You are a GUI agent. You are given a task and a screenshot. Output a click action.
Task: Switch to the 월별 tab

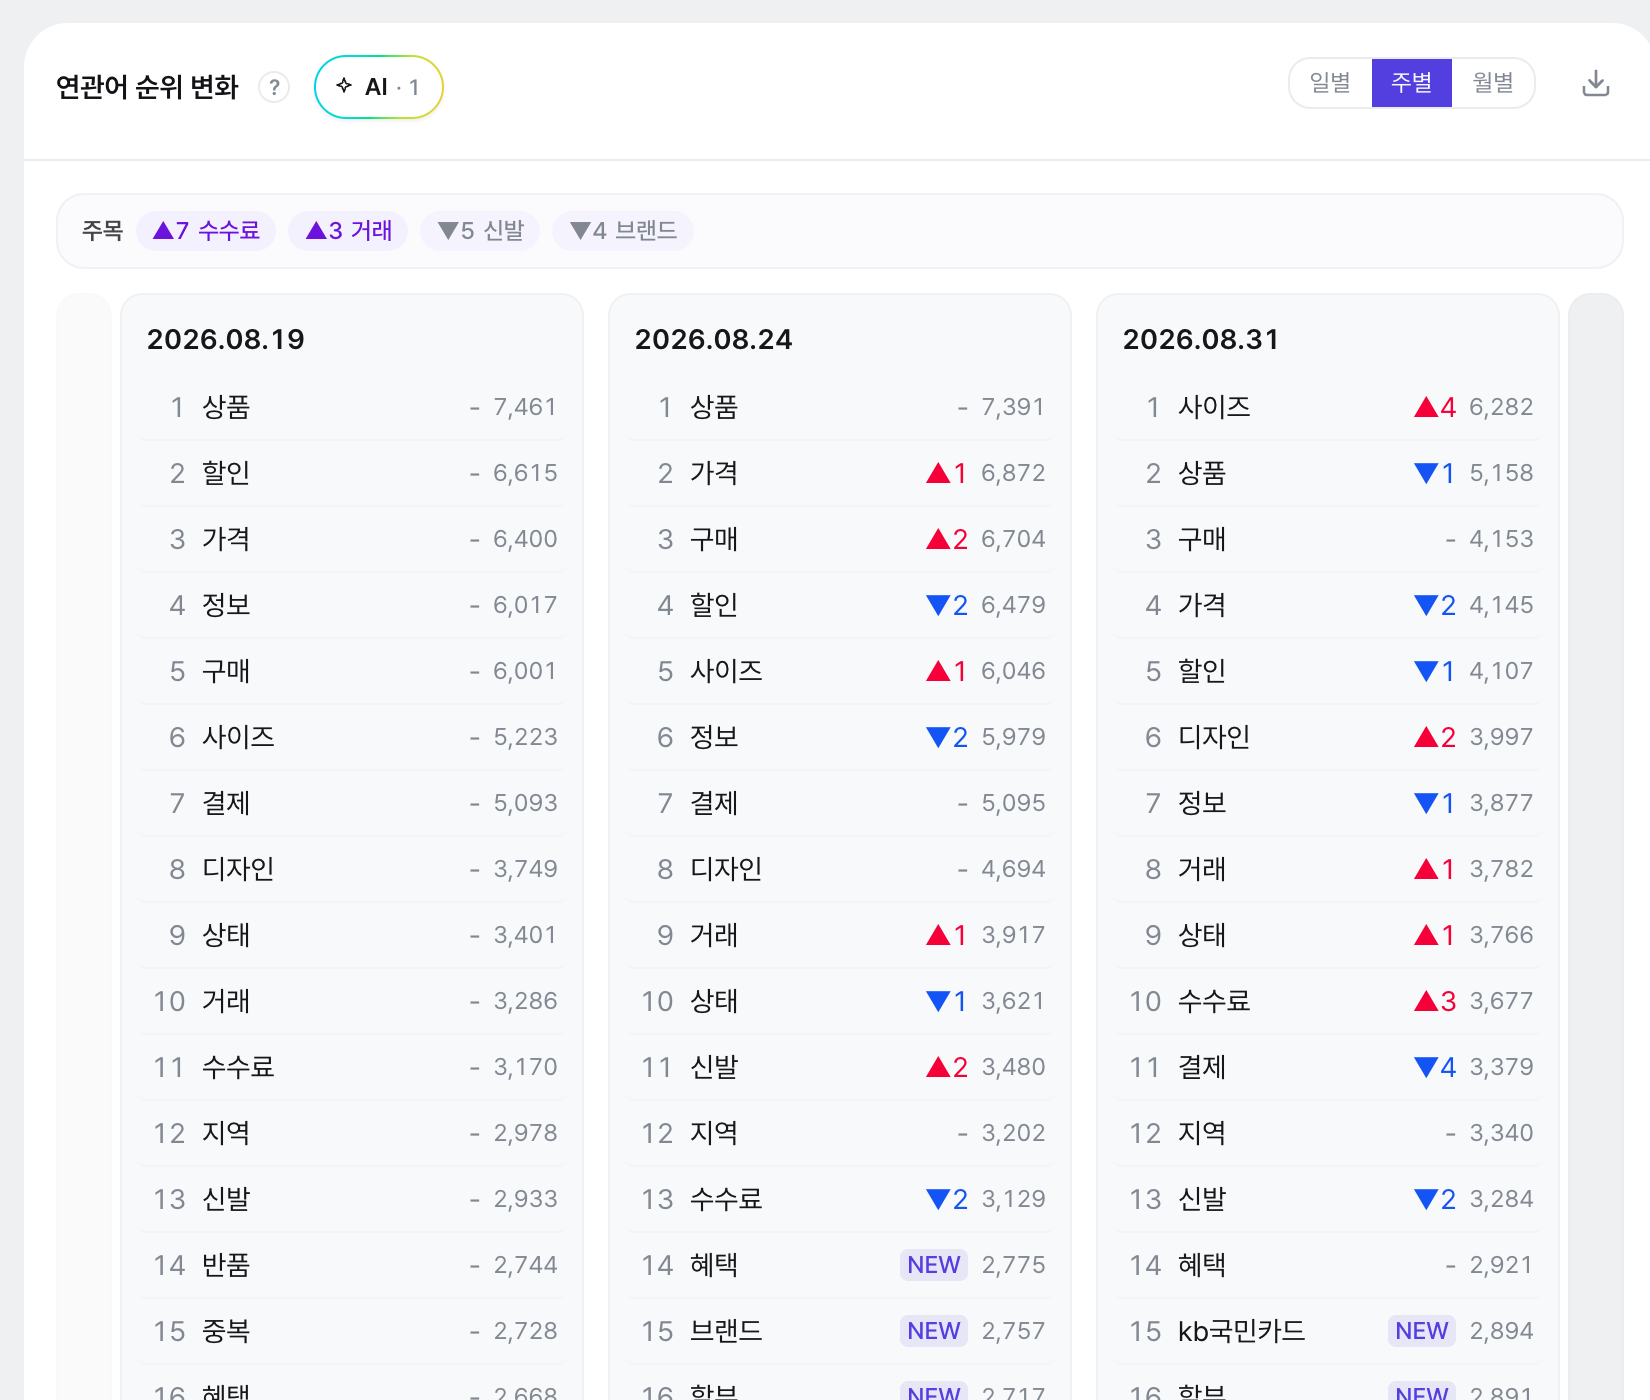click(1493, 83)
